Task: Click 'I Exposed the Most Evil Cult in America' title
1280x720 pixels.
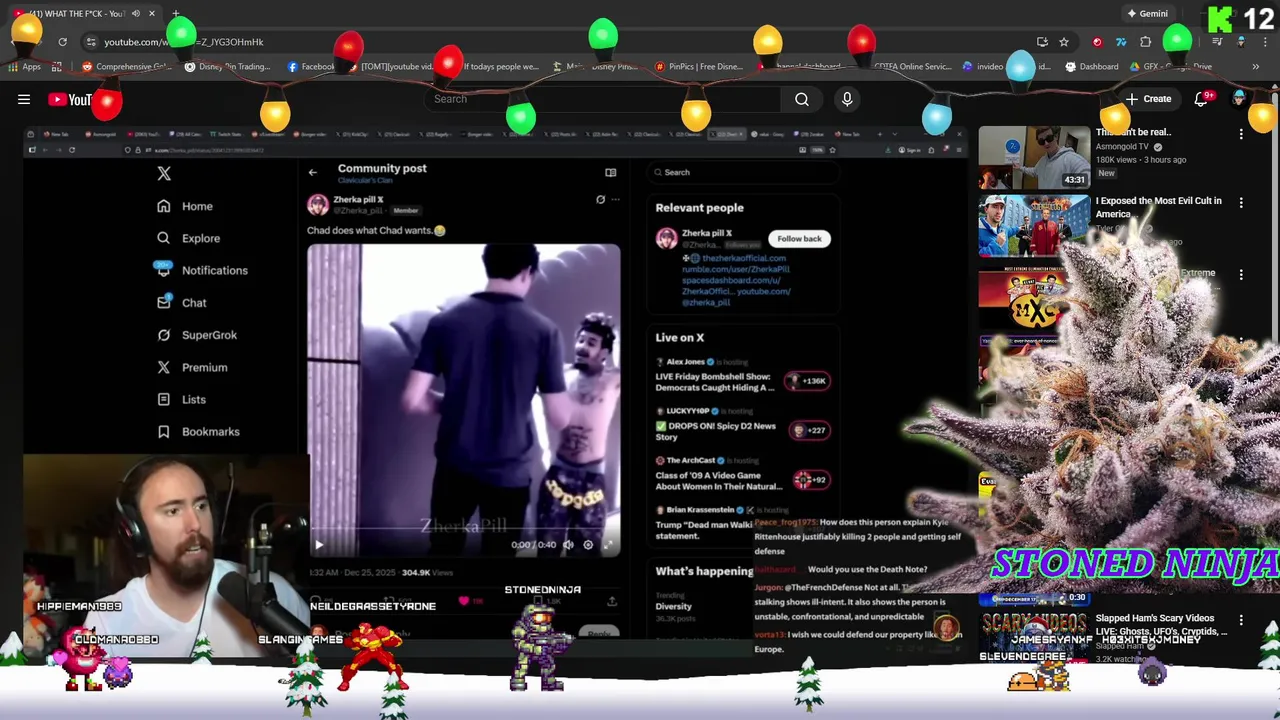Action: point(1158,207)
